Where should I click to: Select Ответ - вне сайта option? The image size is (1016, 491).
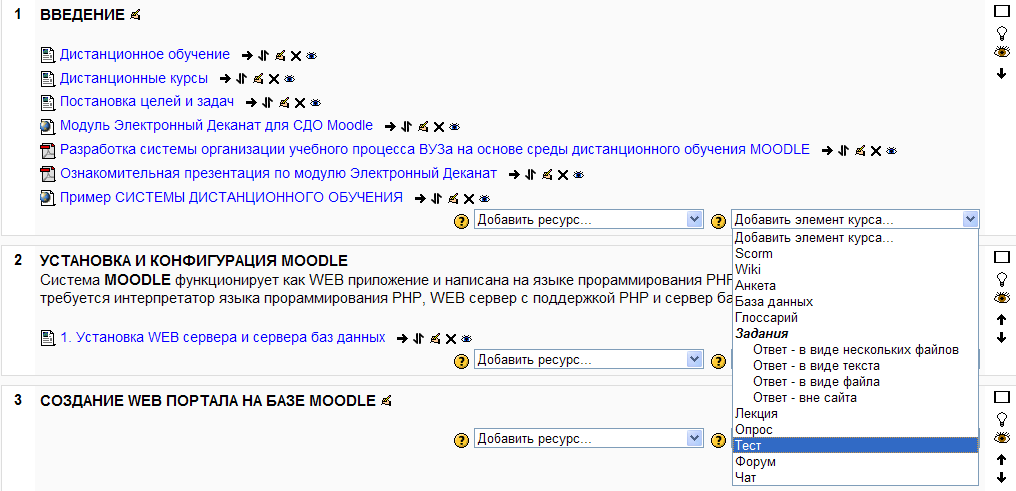855,398
